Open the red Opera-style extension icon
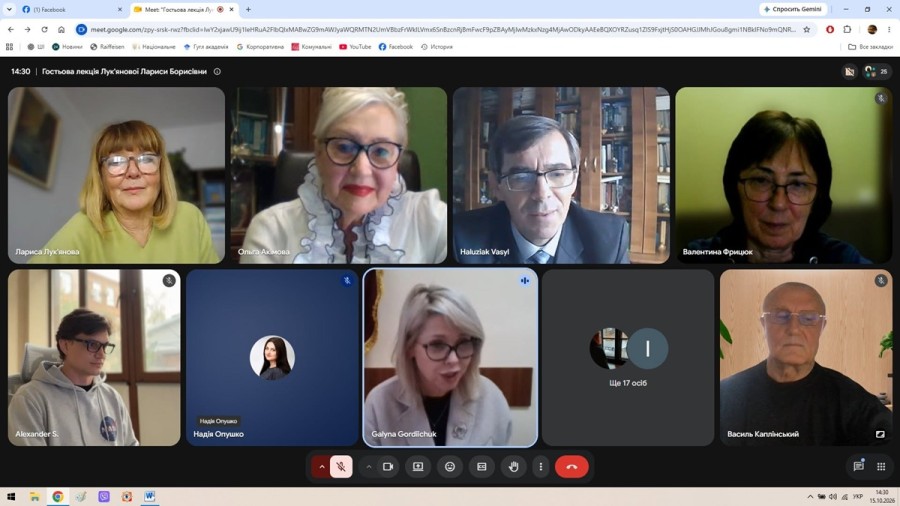The image size is (900, 506). pos(830,29)
